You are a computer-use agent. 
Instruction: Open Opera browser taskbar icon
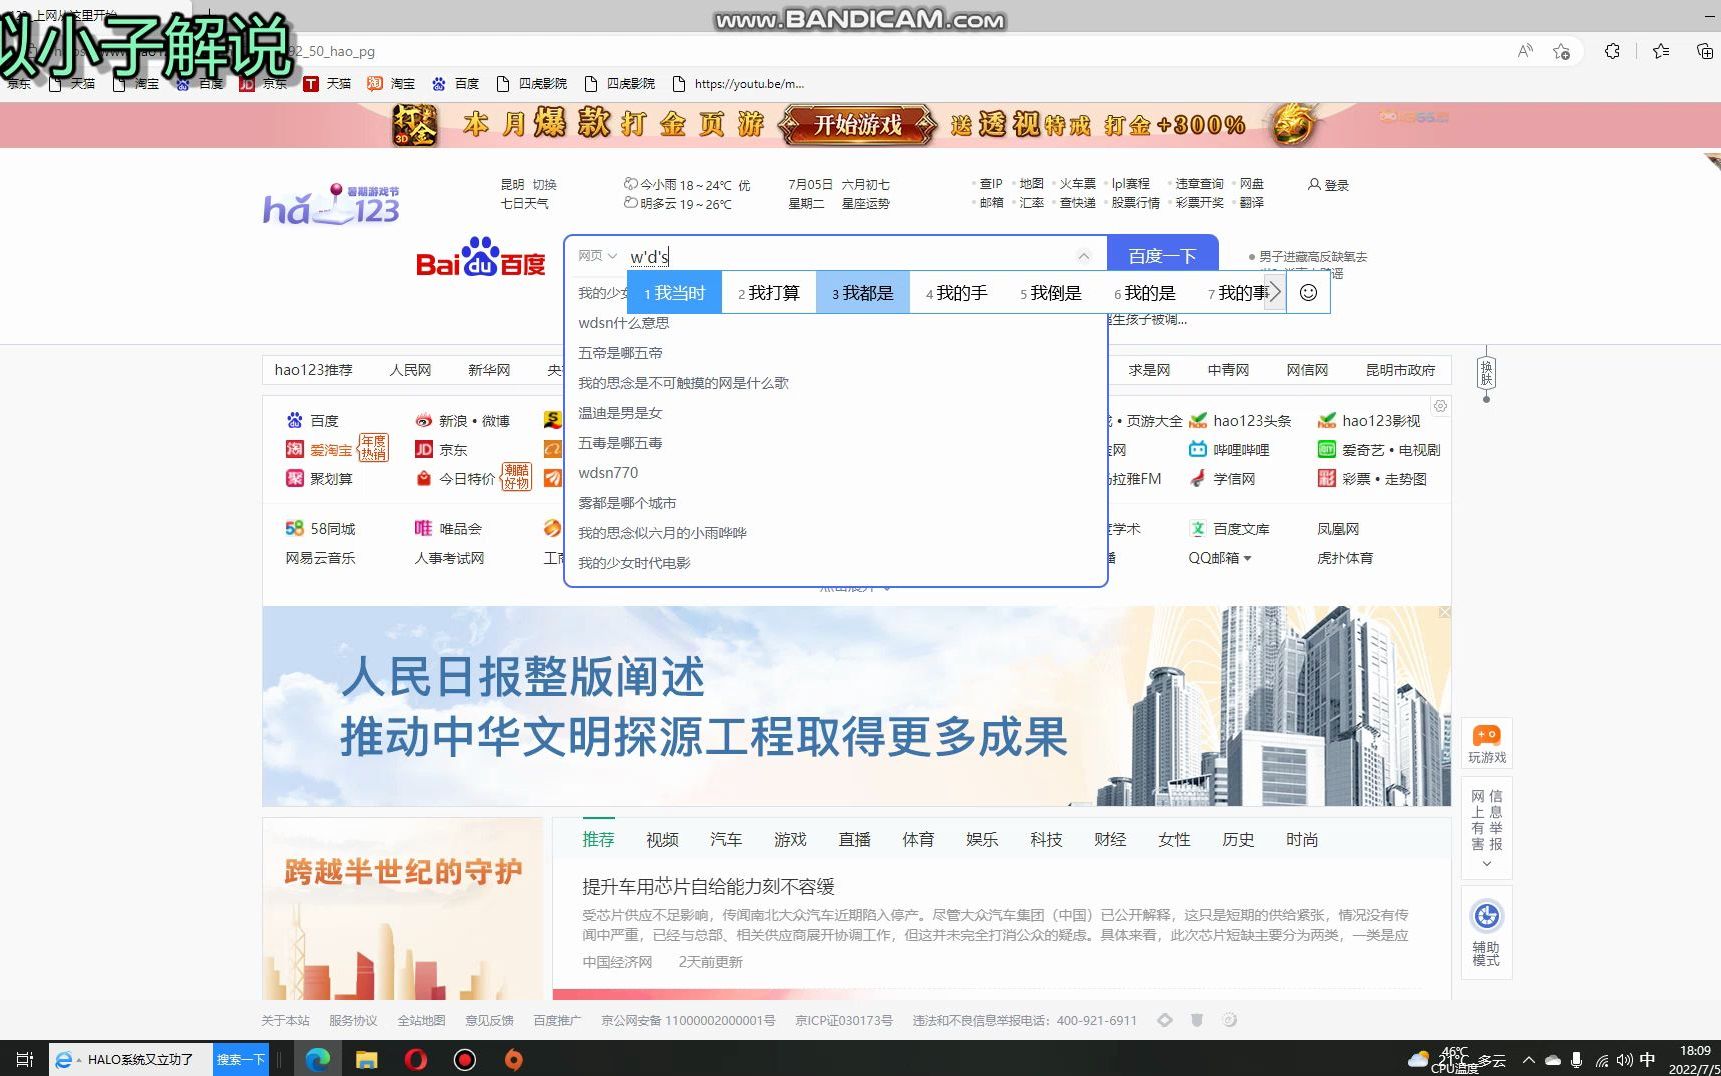click(416, 1060)
